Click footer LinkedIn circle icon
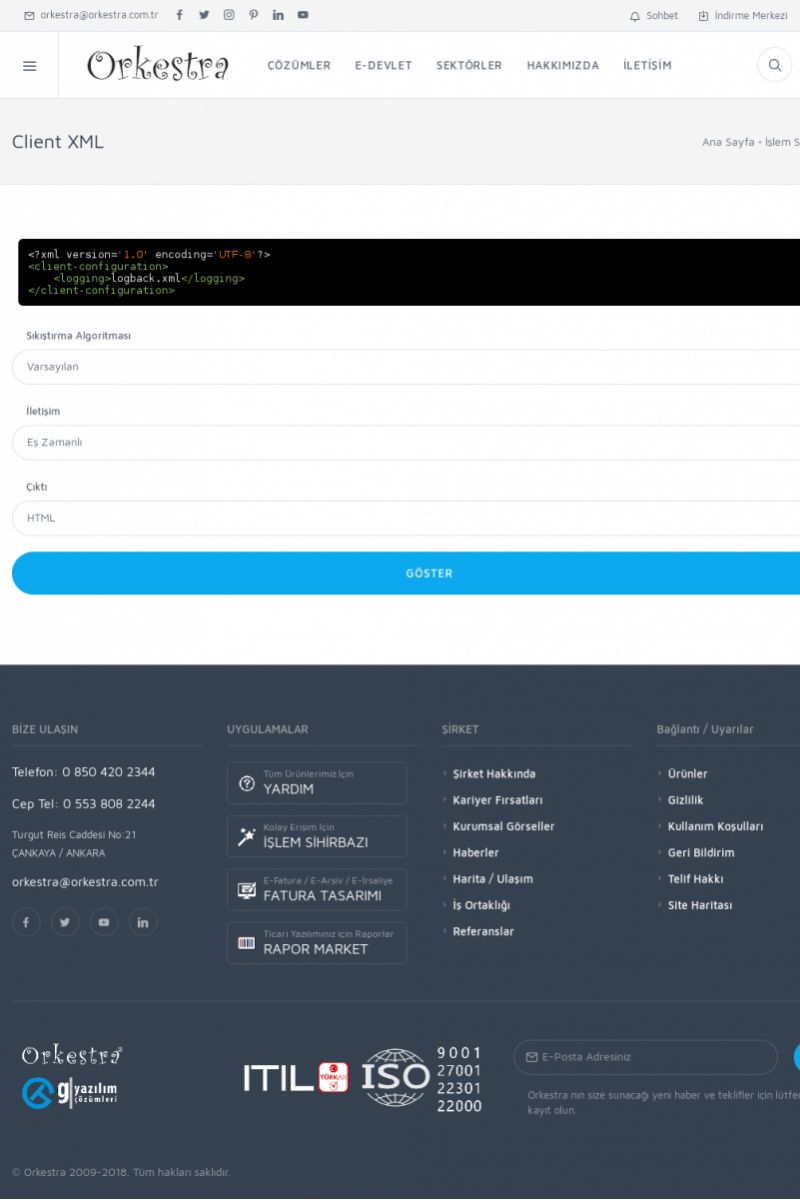This screenshot has height=1200, width=800. (x=143, y=922)
